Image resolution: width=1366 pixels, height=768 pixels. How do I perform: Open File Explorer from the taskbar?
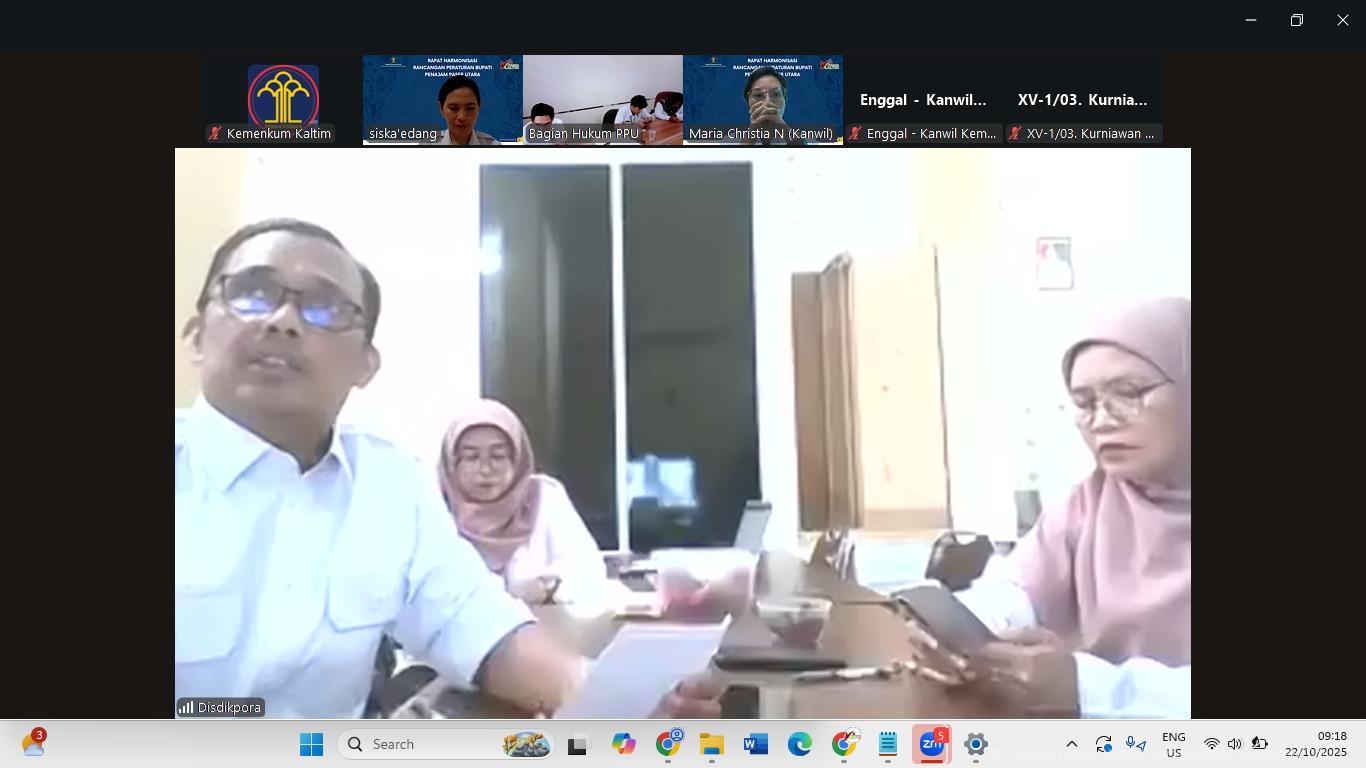(x=711, y=745)
